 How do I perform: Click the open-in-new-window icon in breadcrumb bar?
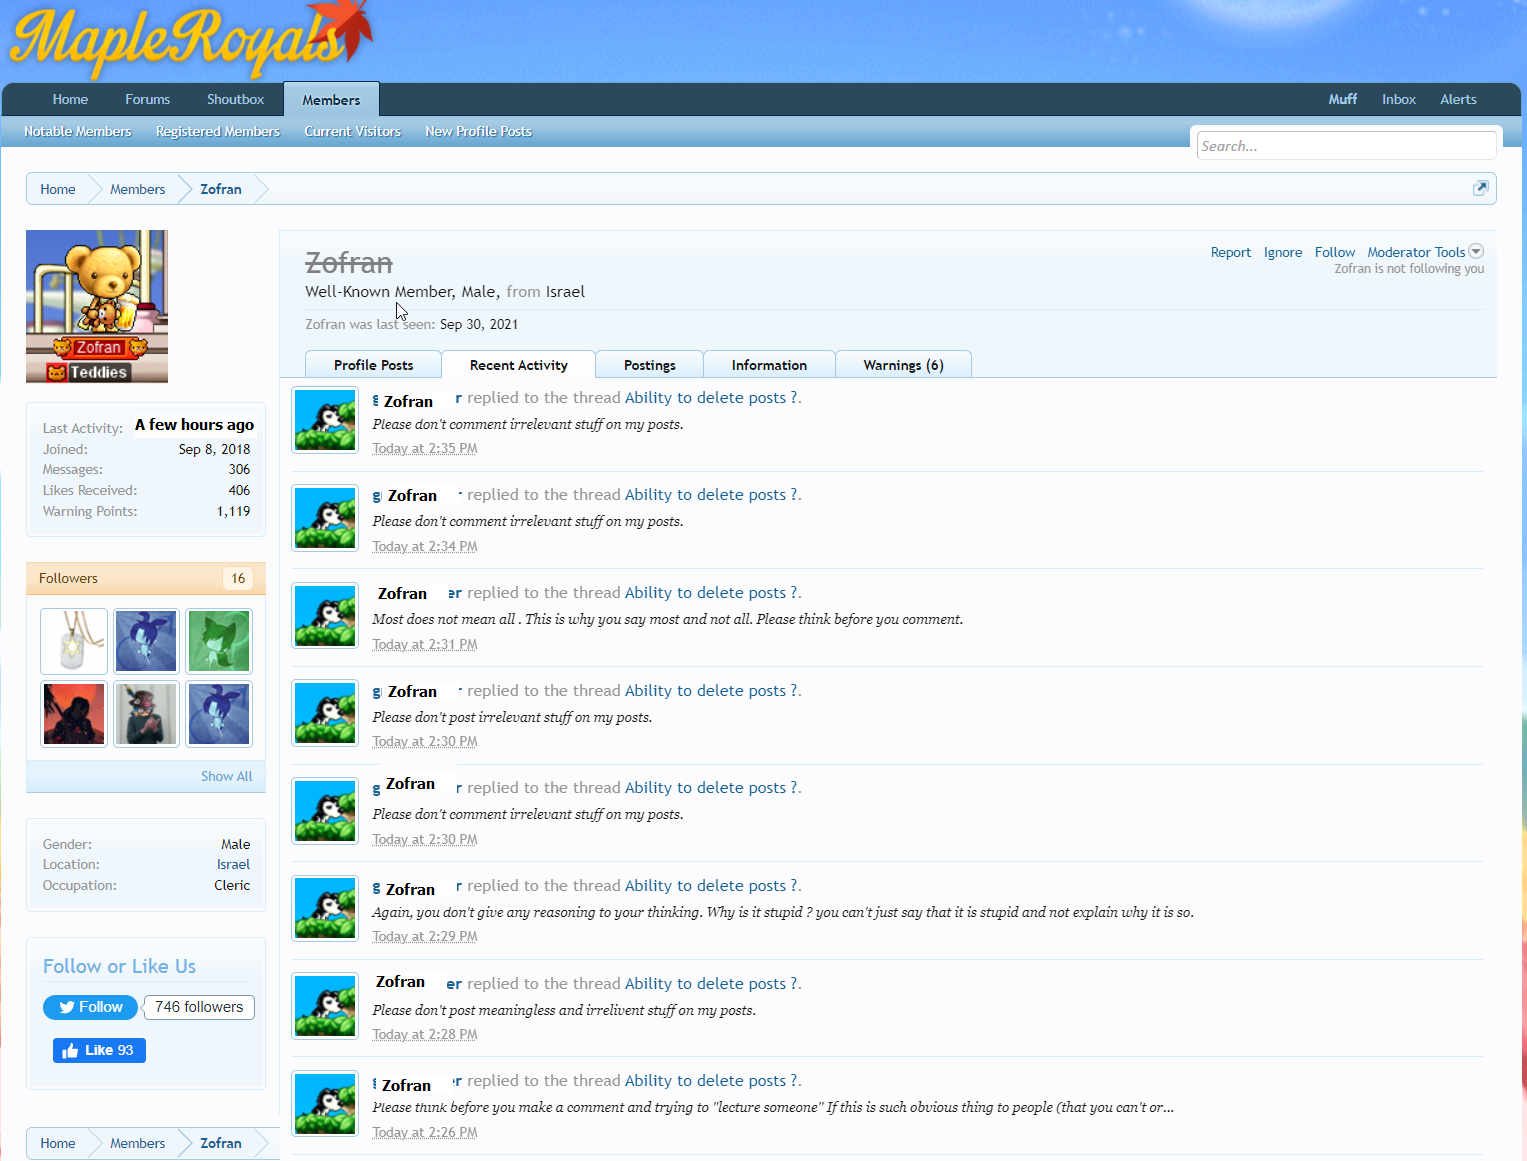coord(1480,188)
